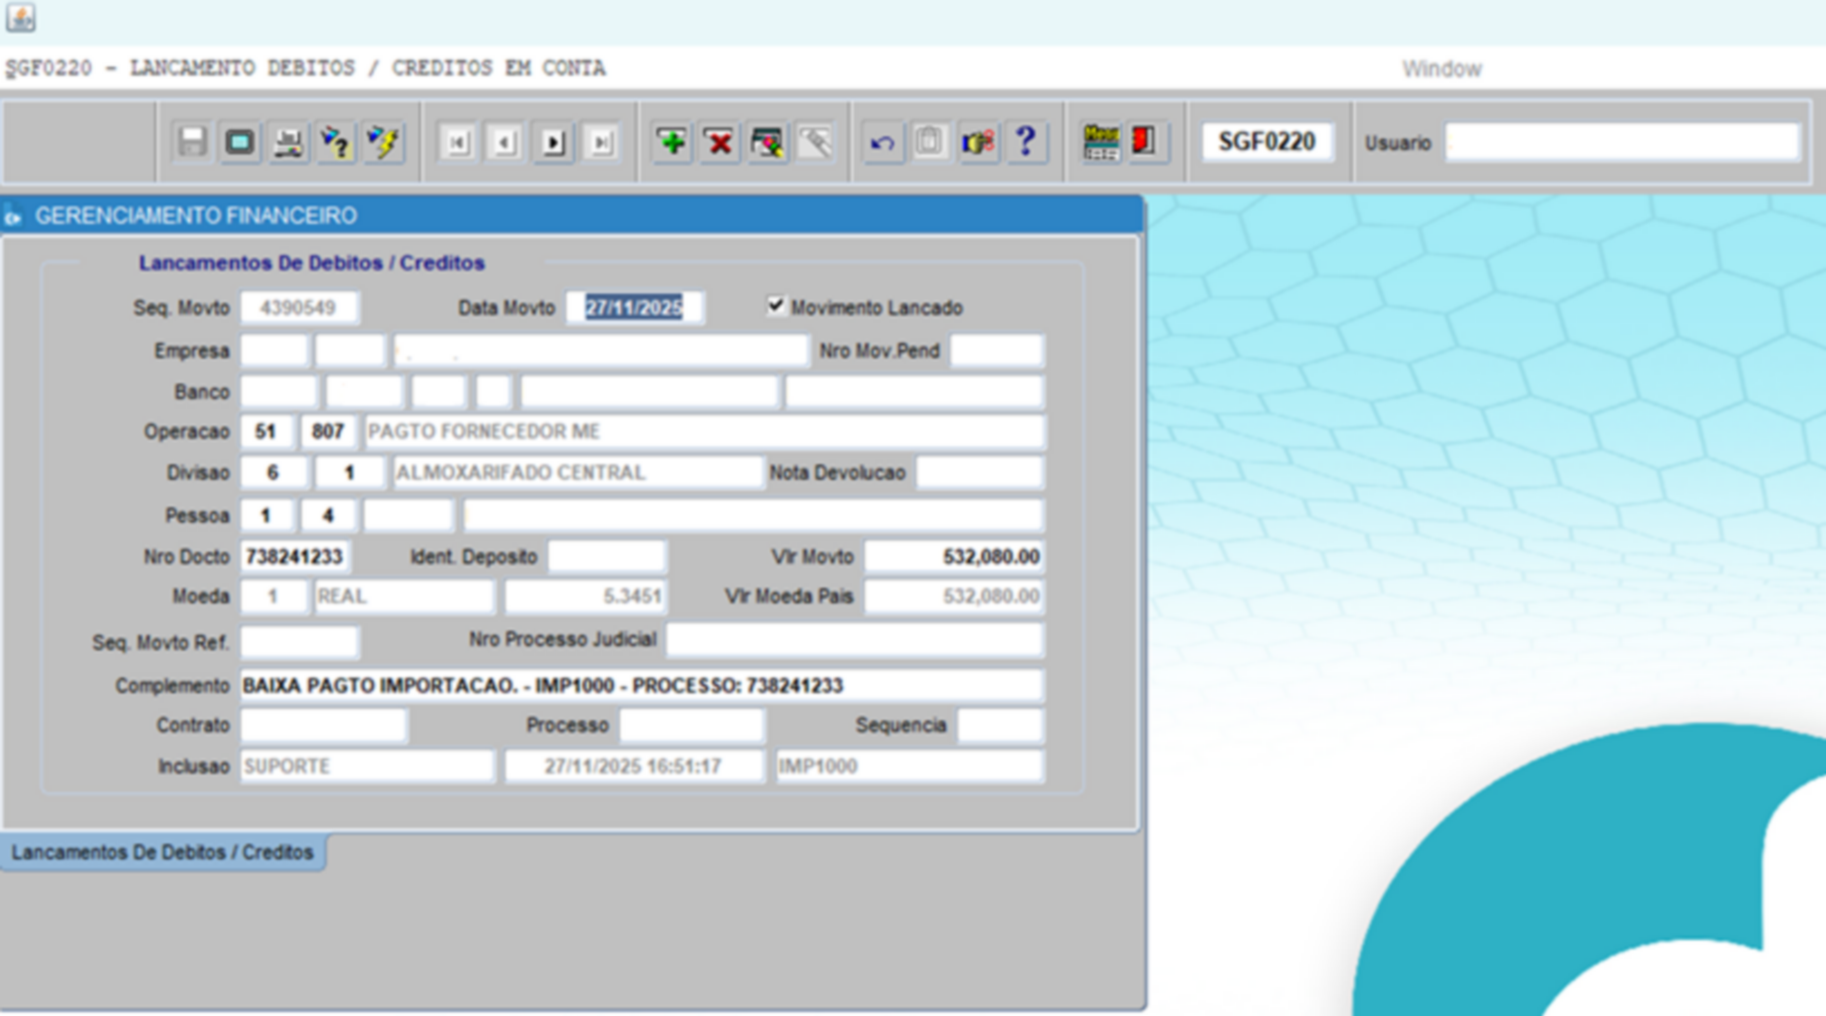Click the Nro Docto field
The image size is (1826, 1016).
pos(294,557)
